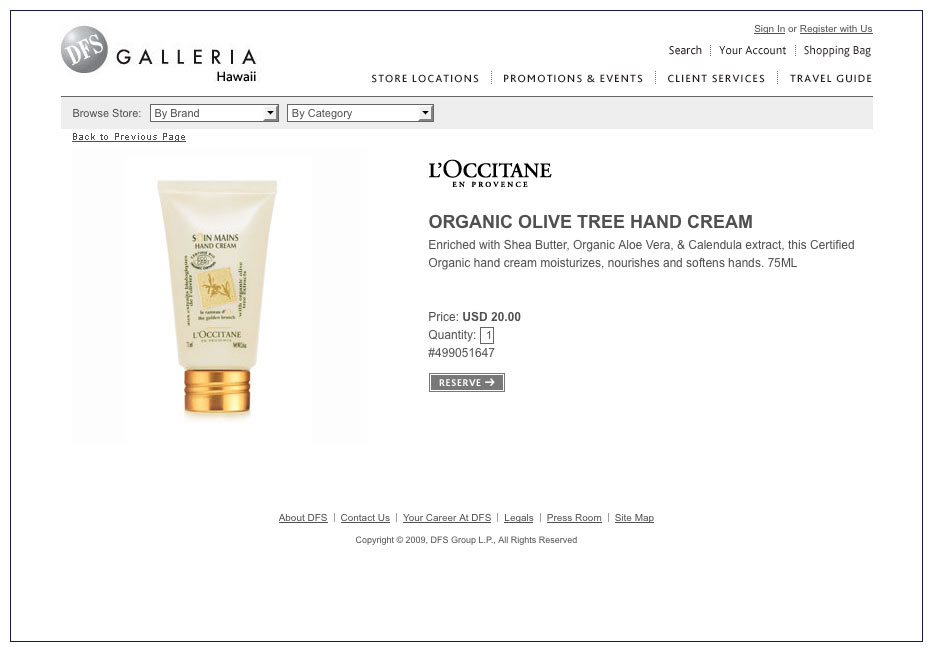Click the Sign In link

pos(769,29)
